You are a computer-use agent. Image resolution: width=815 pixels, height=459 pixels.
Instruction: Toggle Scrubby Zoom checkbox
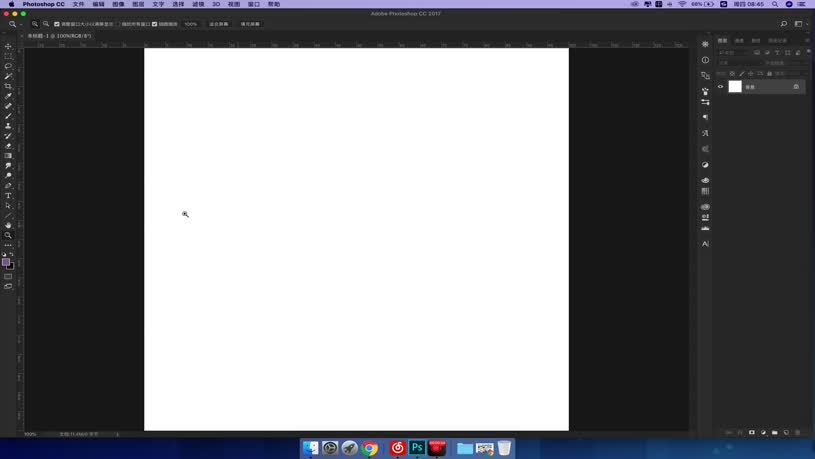pyautogui.click(x=154, y=24)
